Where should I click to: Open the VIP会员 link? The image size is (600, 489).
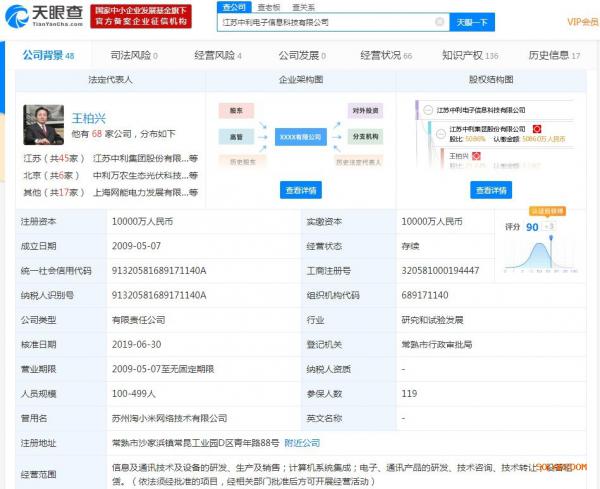click(x=583, y=22)
